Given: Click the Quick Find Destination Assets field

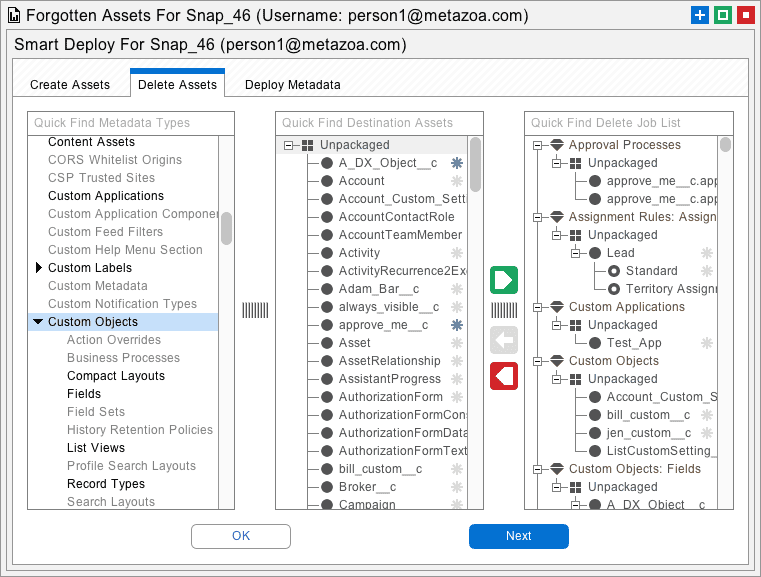Looking at the screenshot, I should point(380,123).
